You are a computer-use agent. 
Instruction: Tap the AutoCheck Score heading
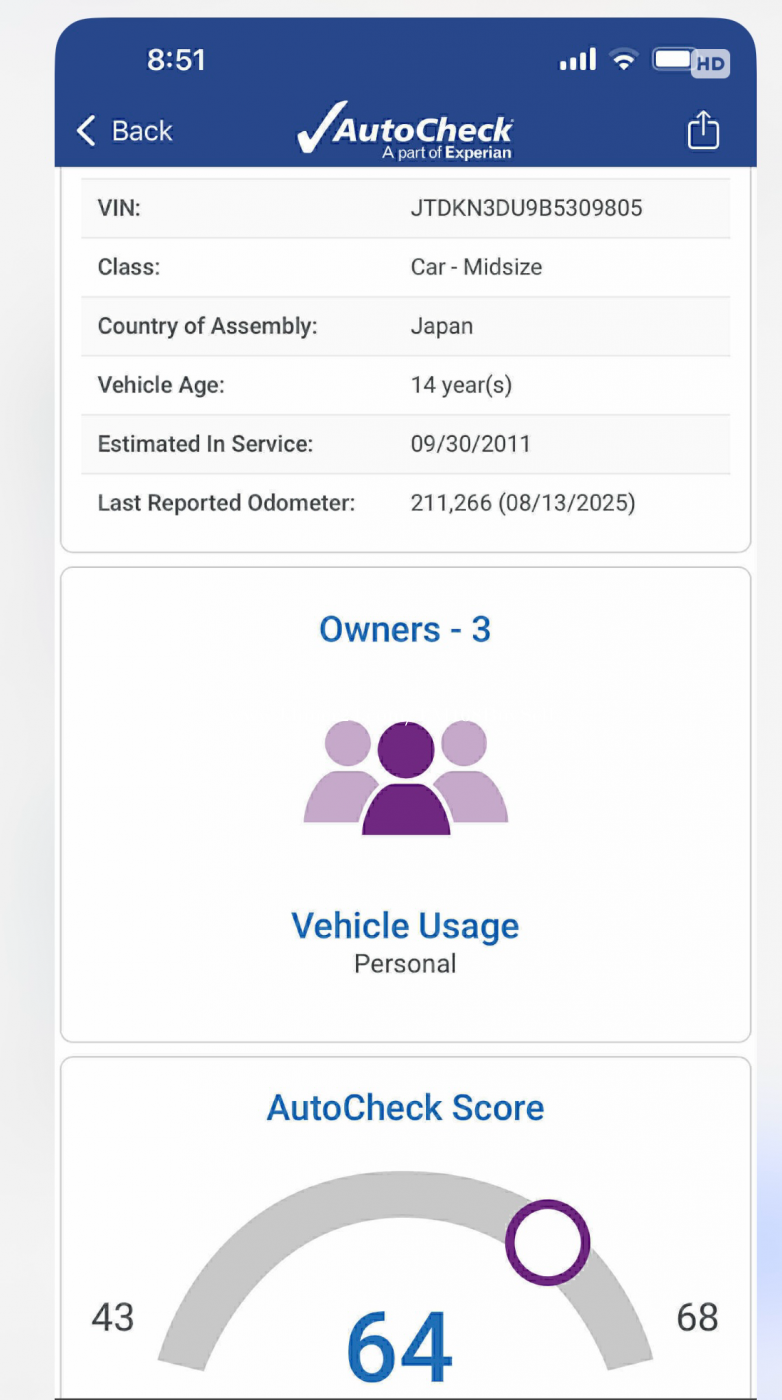pyautogui.click(x=405, y=1108)
